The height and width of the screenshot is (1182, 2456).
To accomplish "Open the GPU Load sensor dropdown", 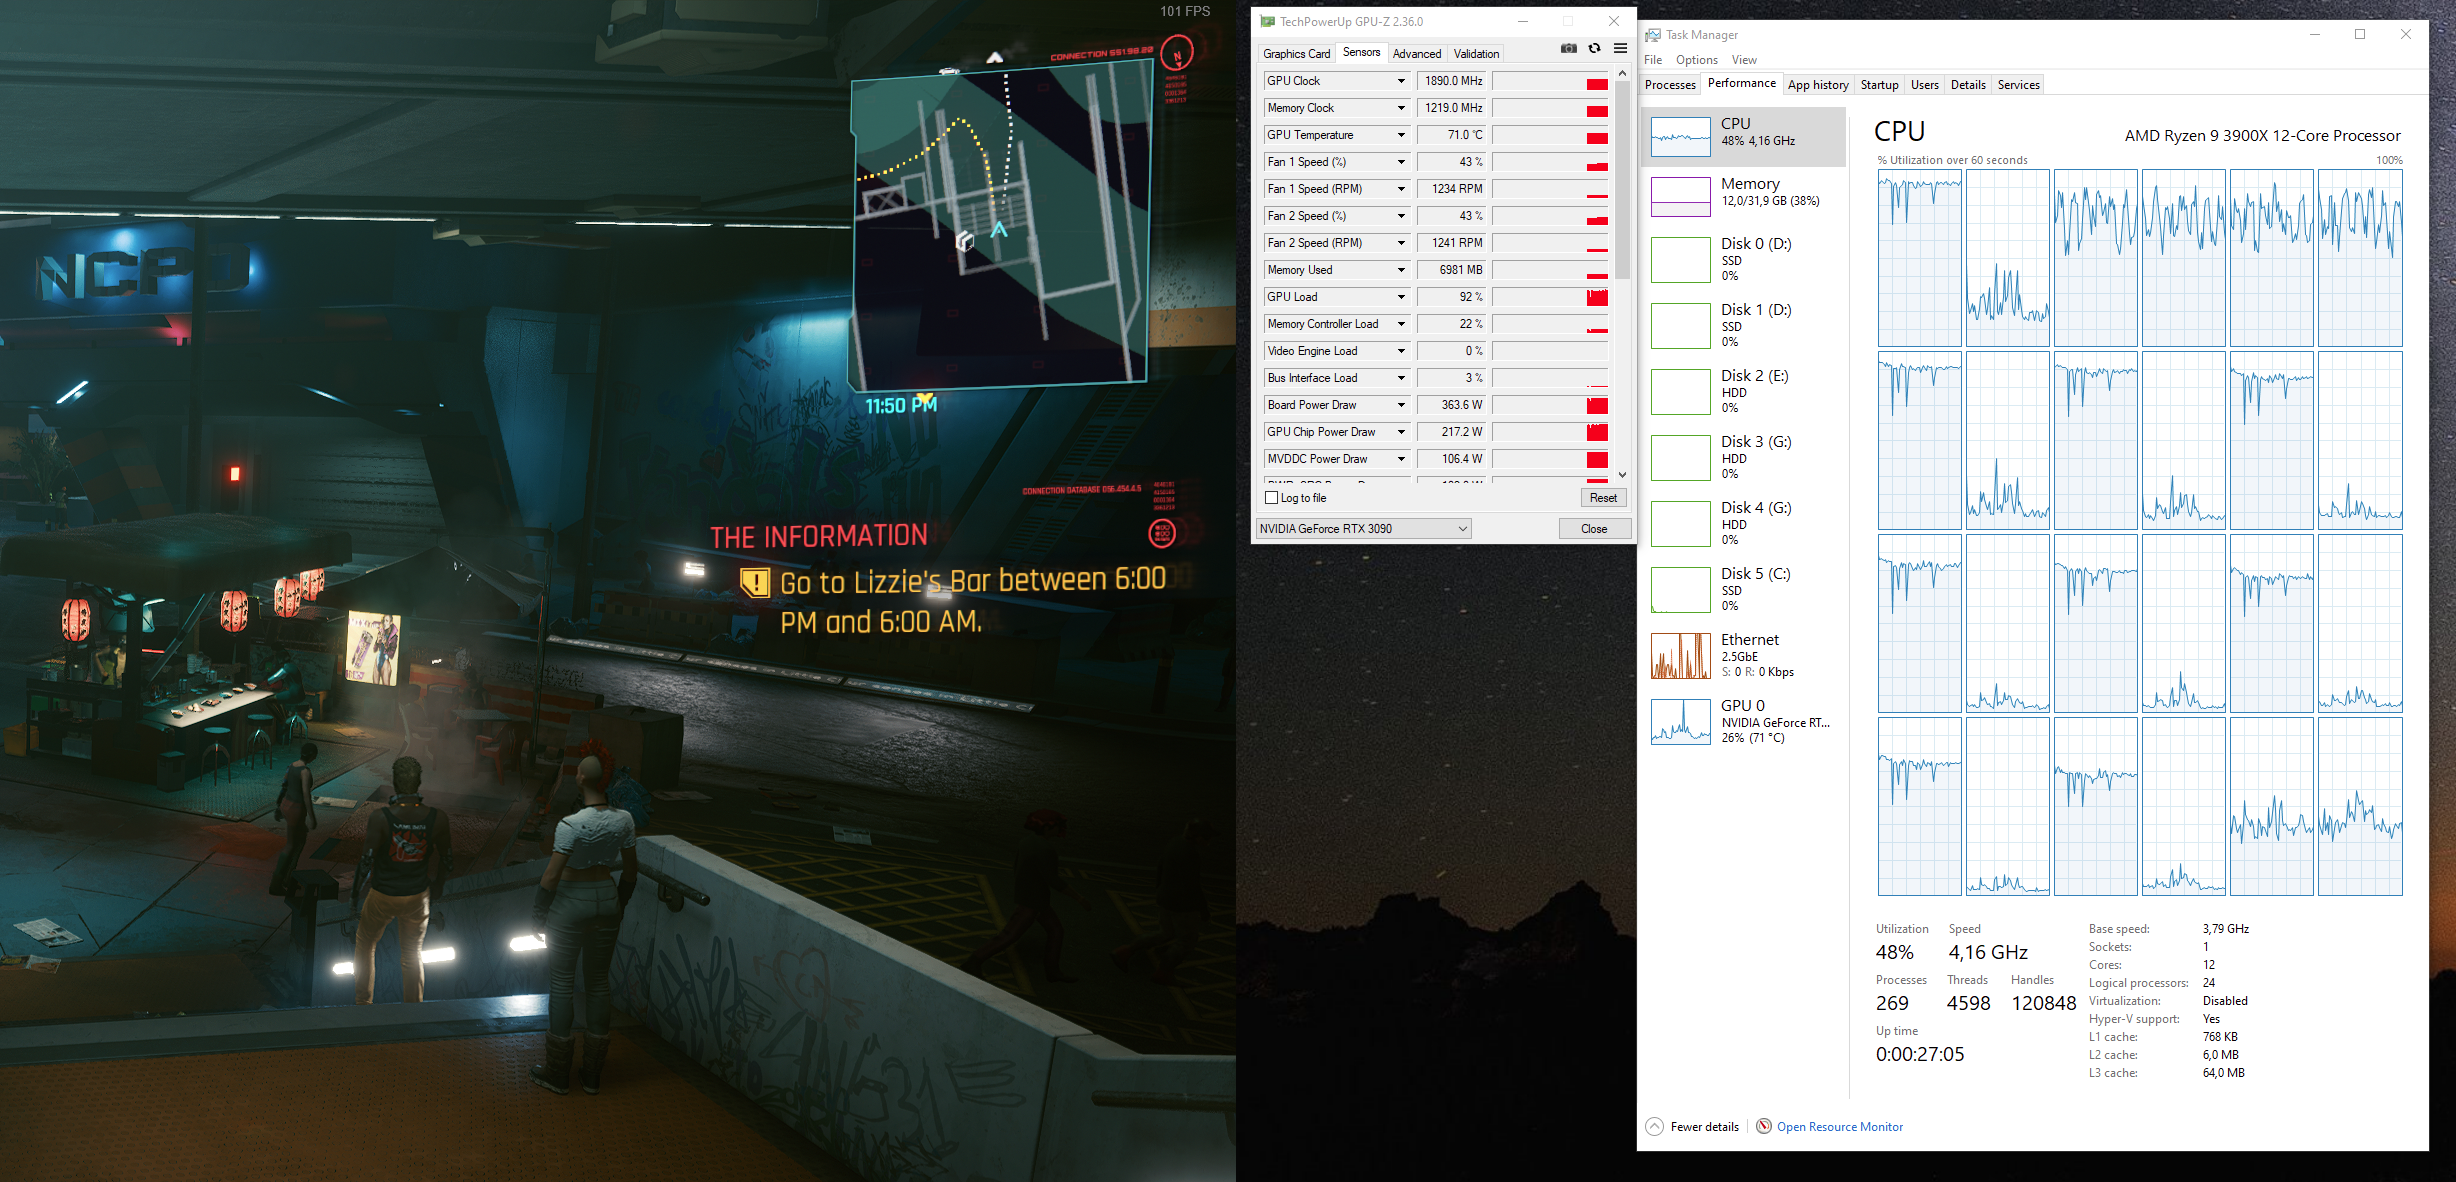I will pos(1401,297).
